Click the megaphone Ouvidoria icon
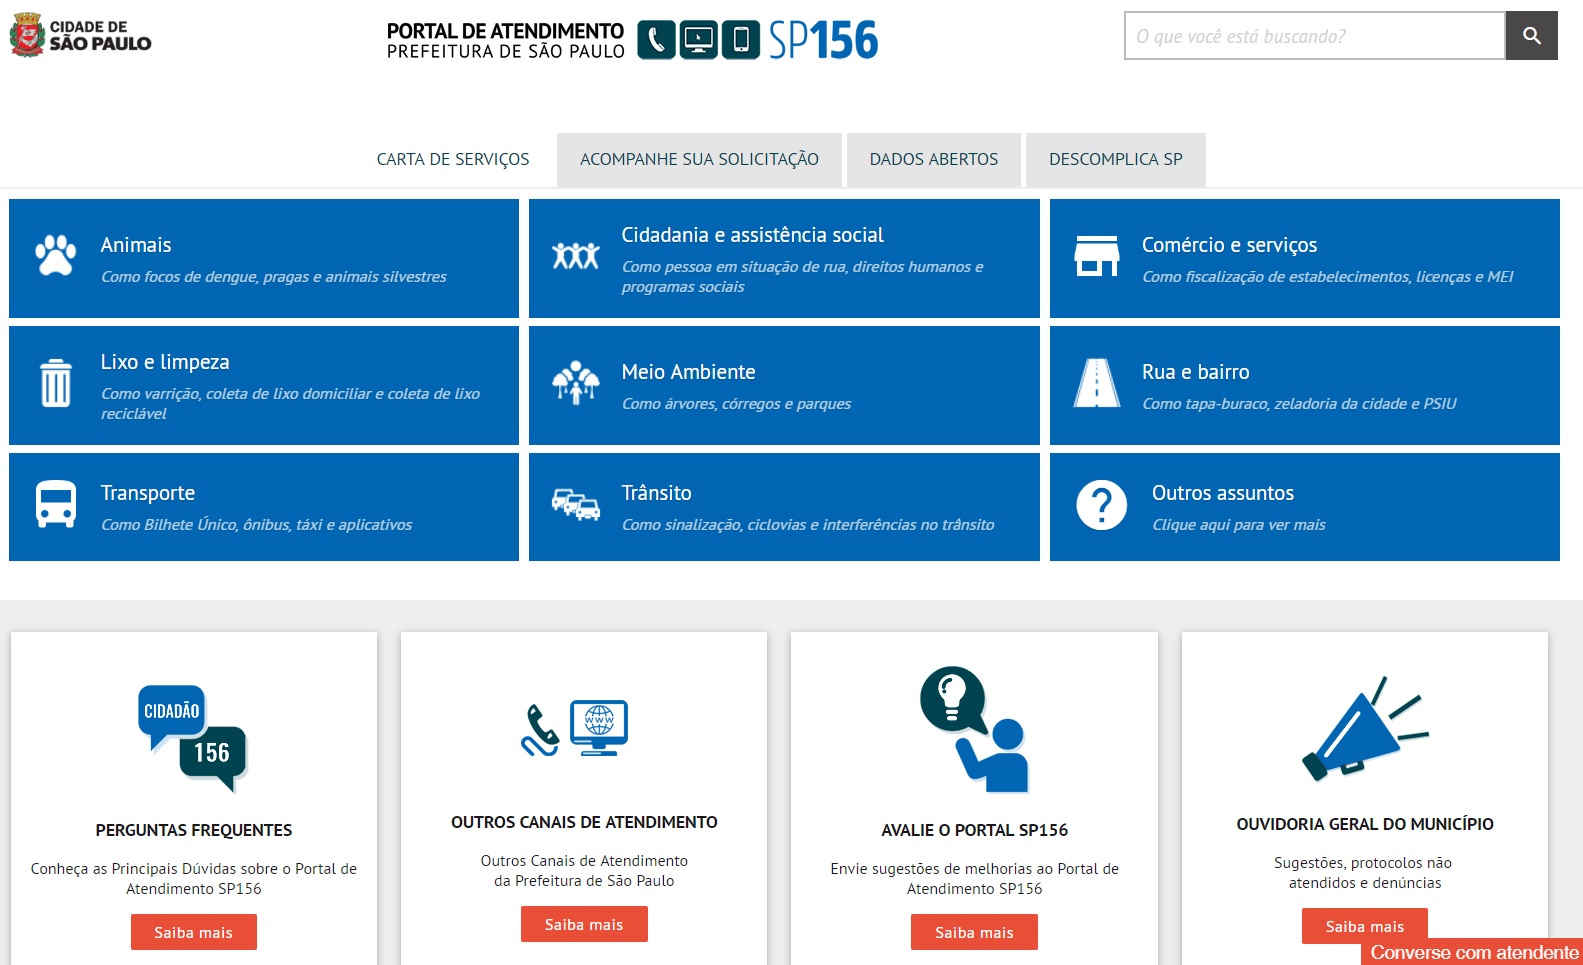Screen dimensions: 1583x965 [1365, 728]
